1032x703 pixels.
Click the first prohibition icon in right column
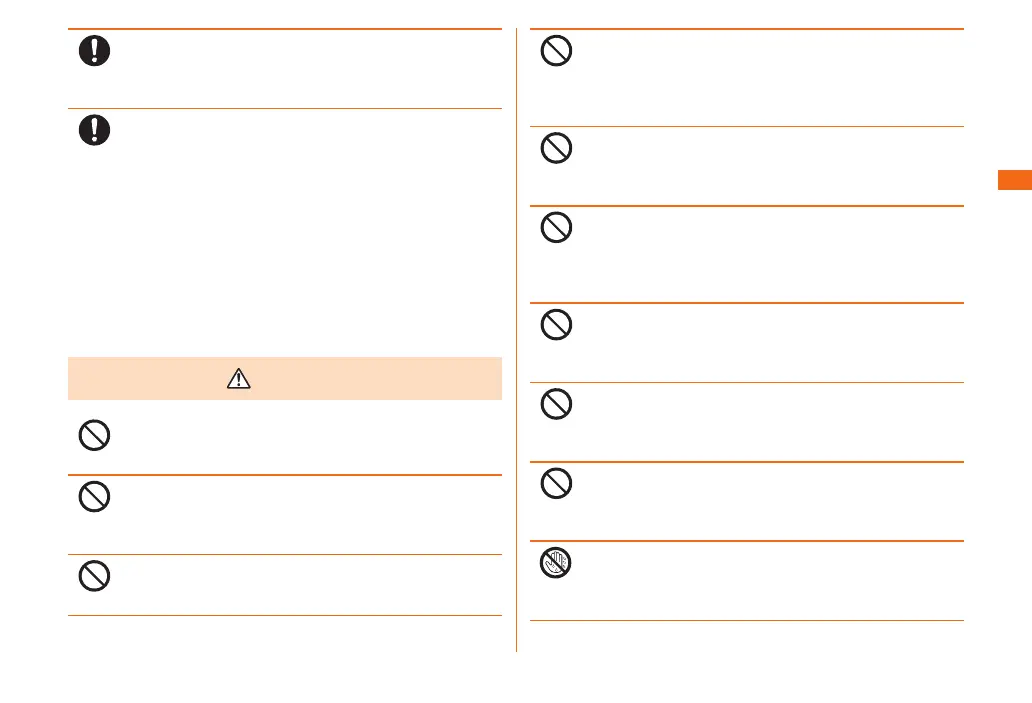pos(556,51)
